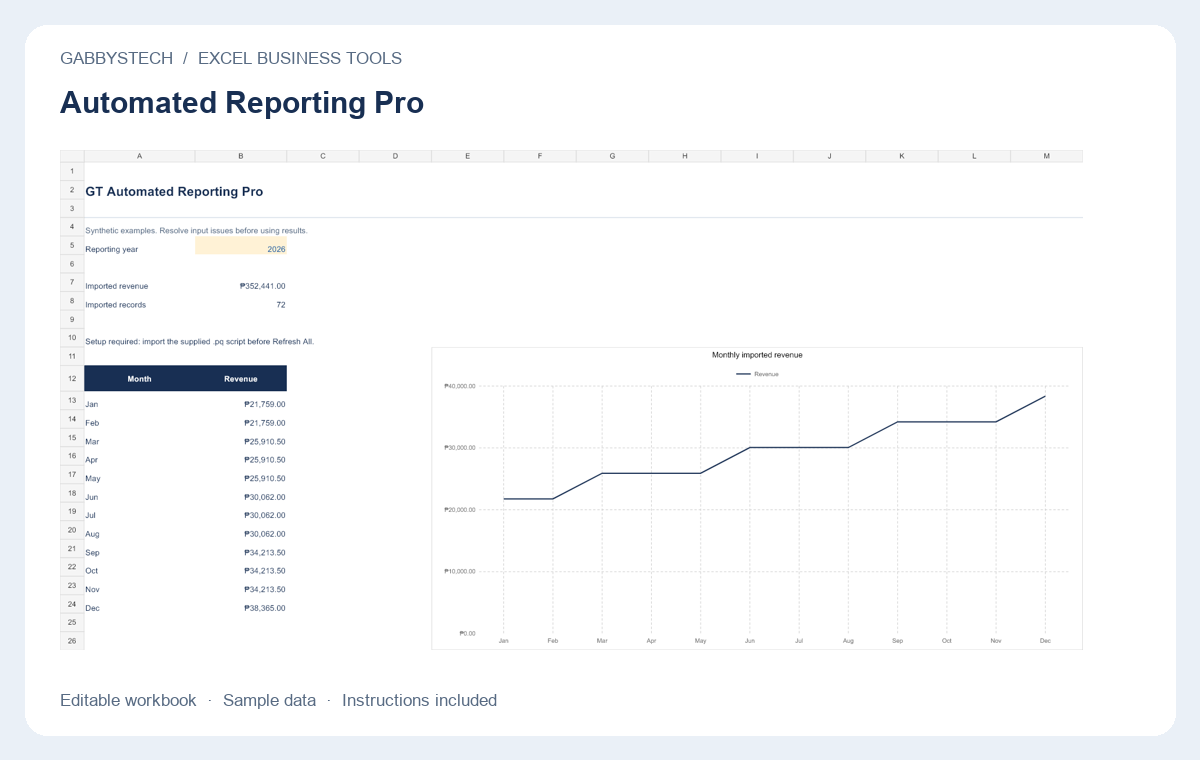This screenshot has width=1200, height=760.
Task: Select column M header
Action: [1047, 156]
